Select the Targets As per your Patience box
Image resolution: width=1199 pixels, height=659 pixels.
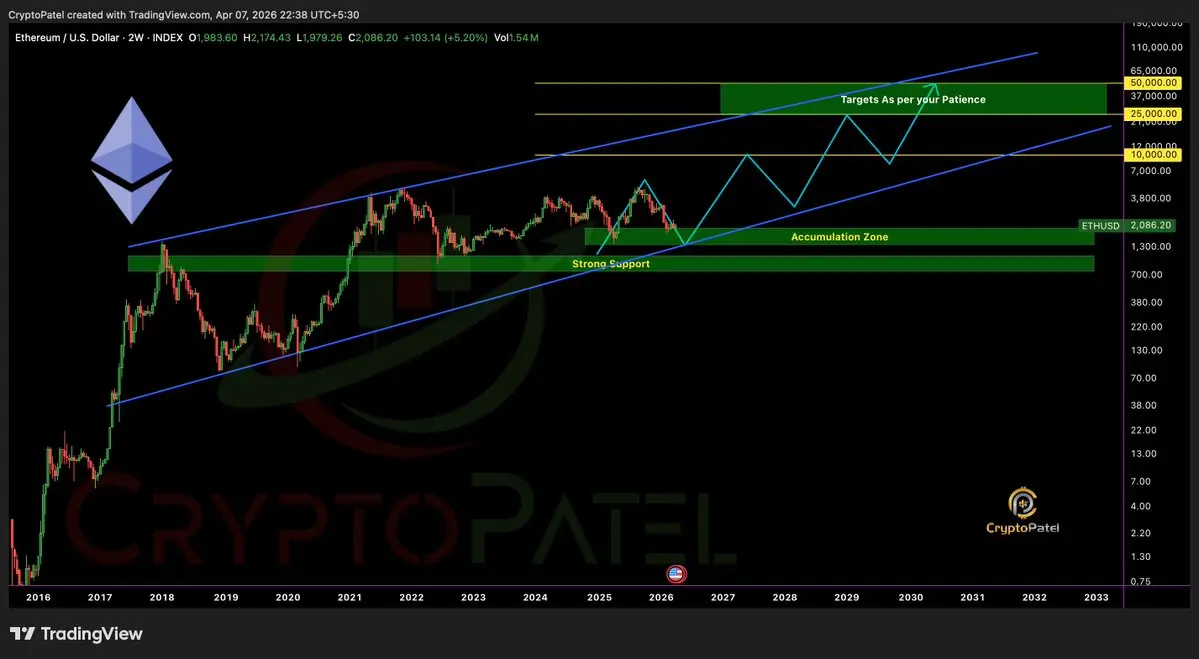click(913, 99)
